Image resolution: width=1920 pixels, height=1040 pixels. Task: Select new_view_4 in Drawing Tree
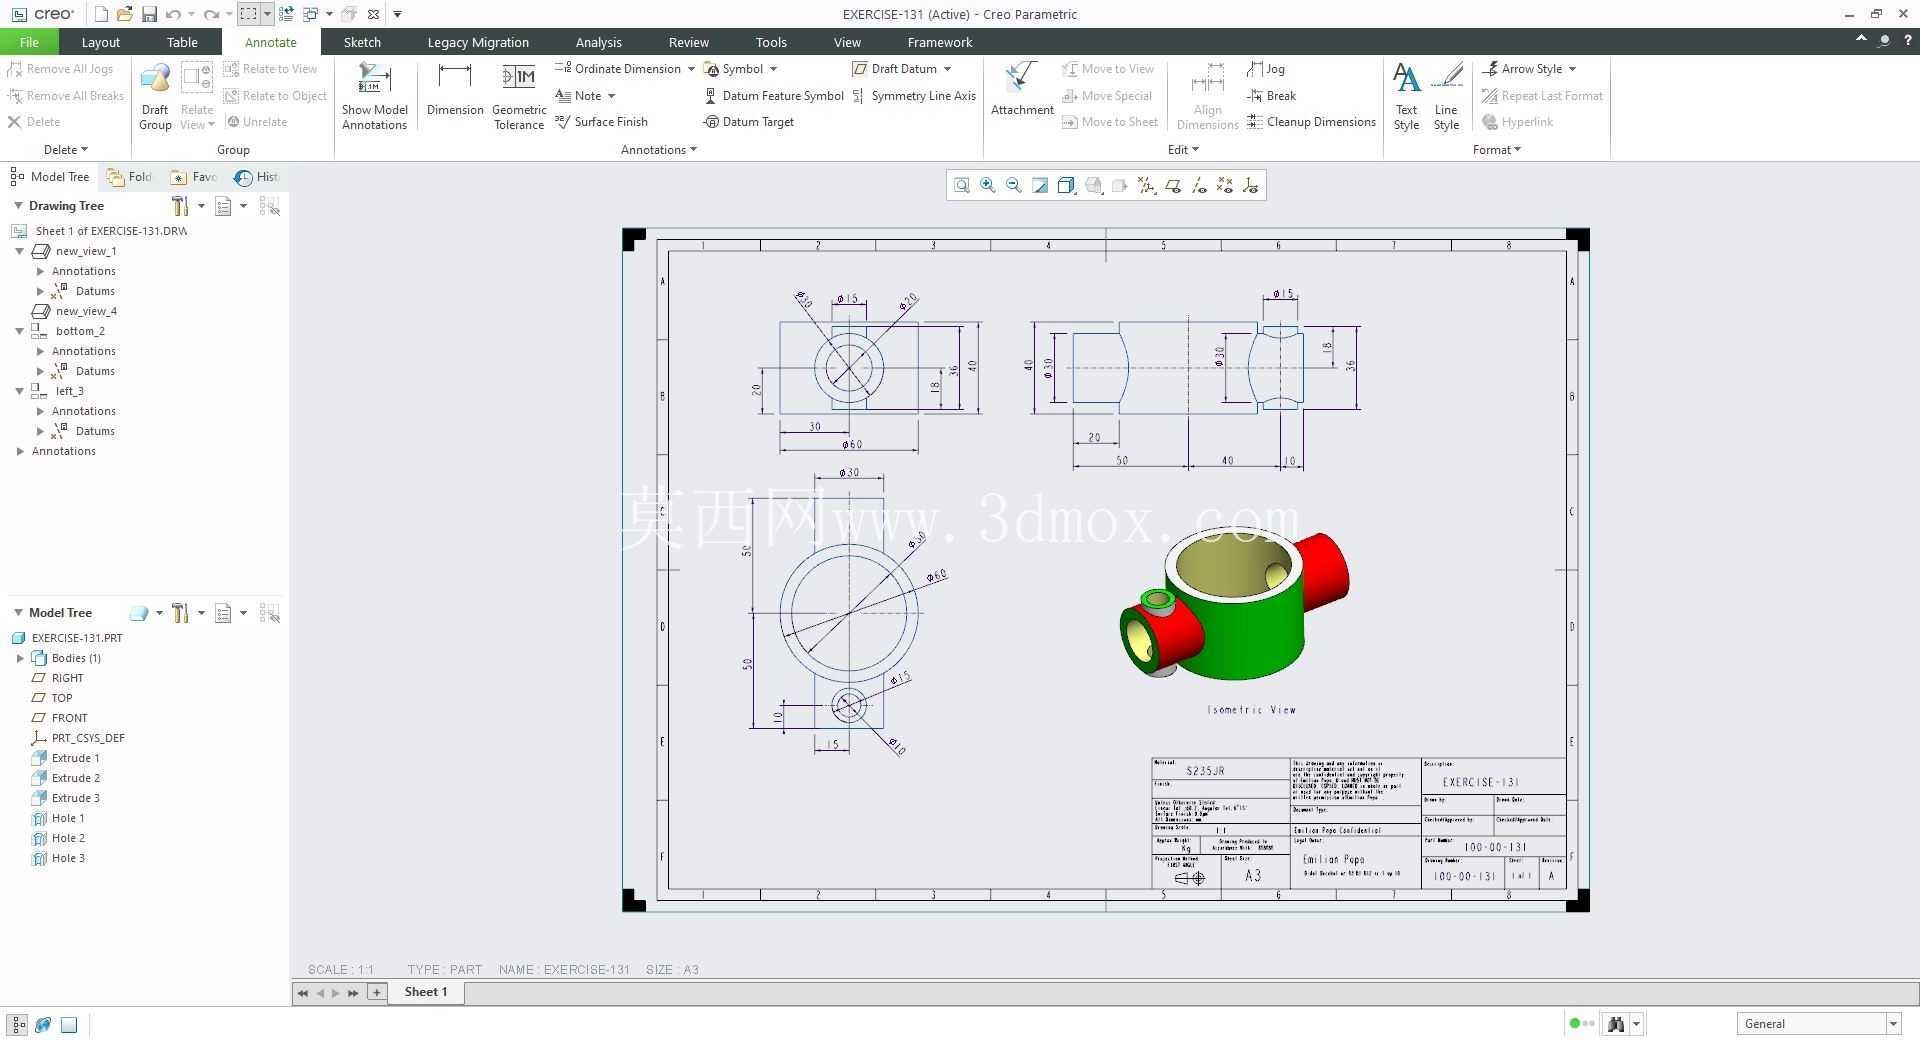[75, 311]
